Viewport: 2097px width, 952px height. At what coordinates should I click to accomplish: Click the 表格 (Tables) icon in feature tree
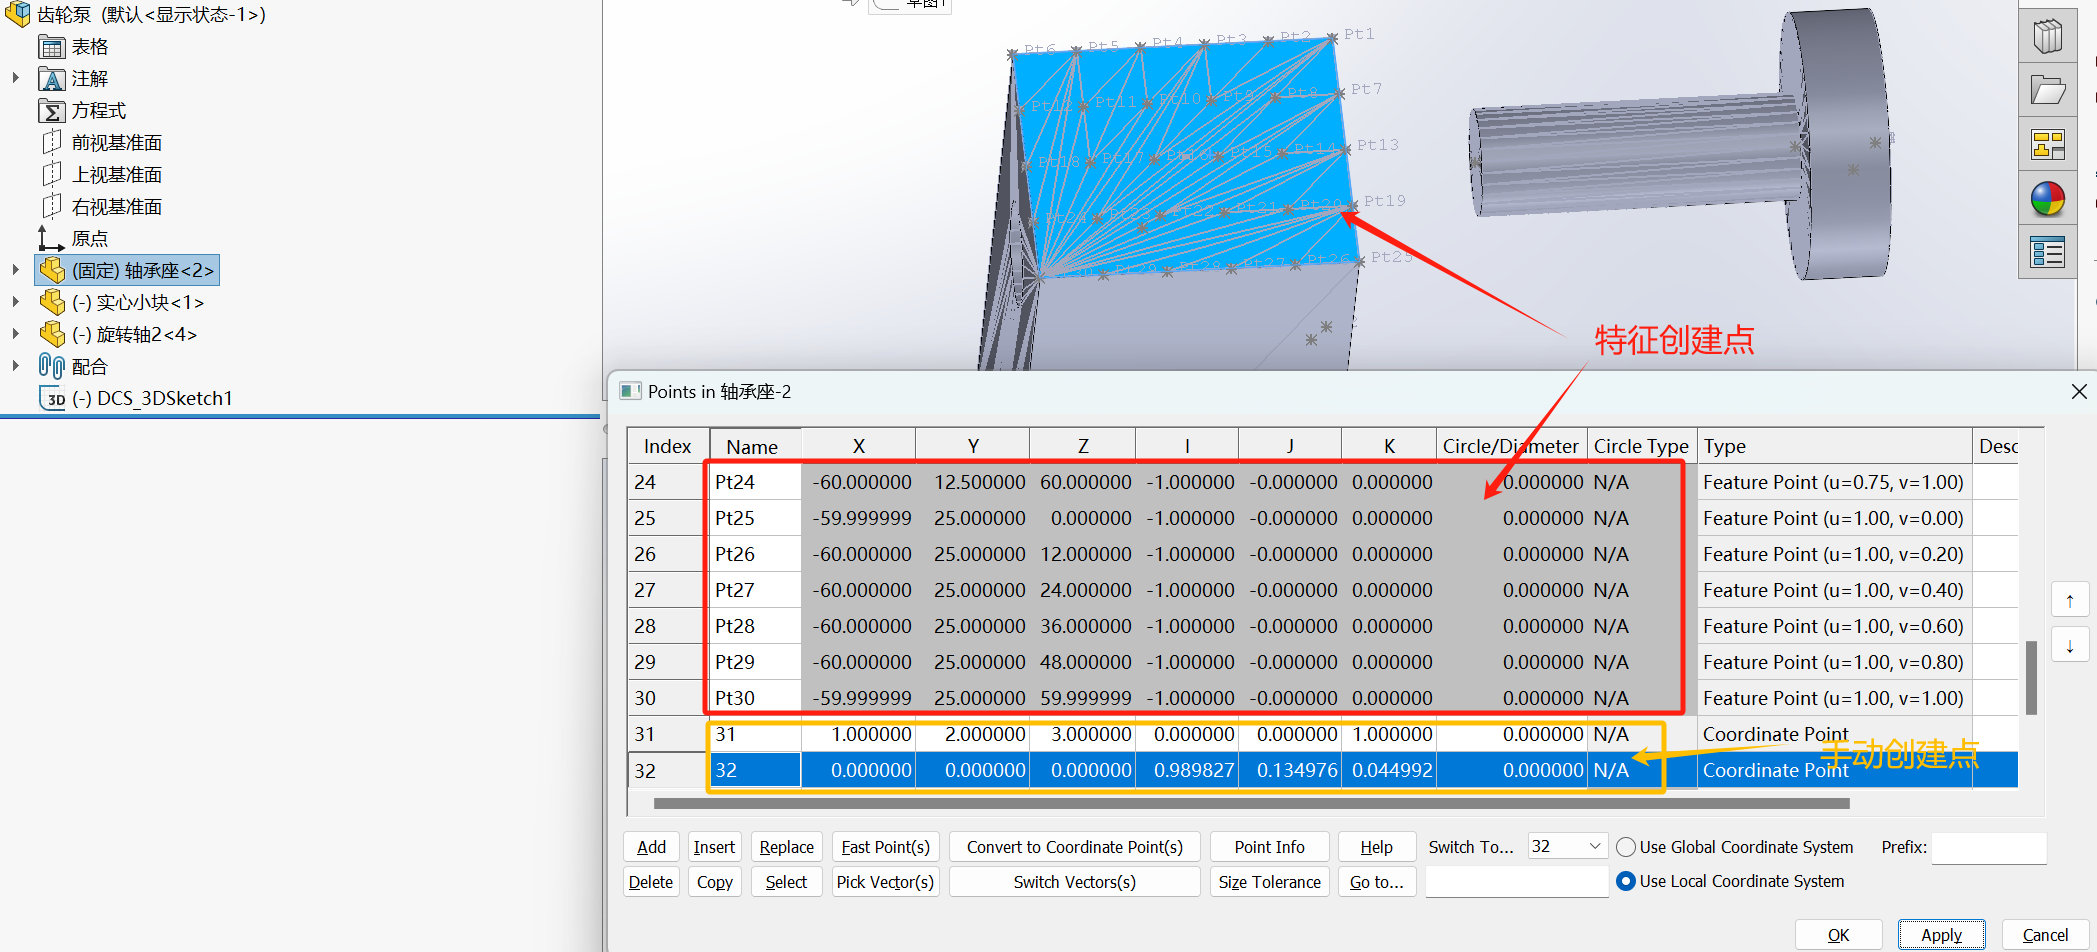[51, 46]
